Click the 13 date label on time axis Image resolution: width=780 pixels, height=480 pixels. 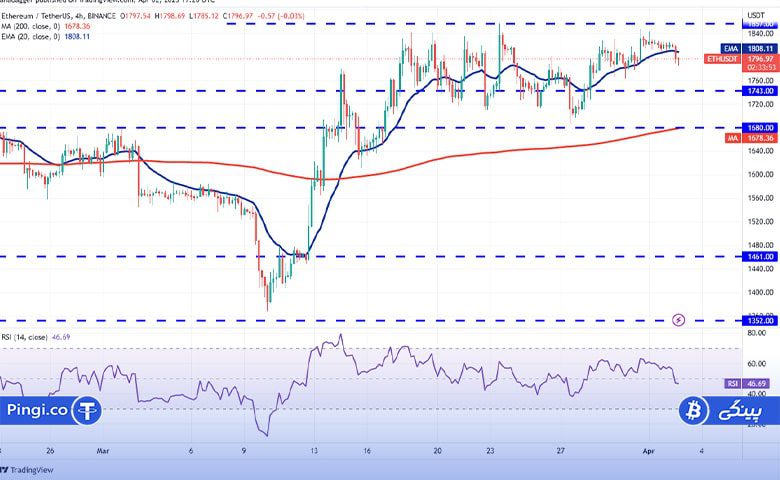coord(313,451)
